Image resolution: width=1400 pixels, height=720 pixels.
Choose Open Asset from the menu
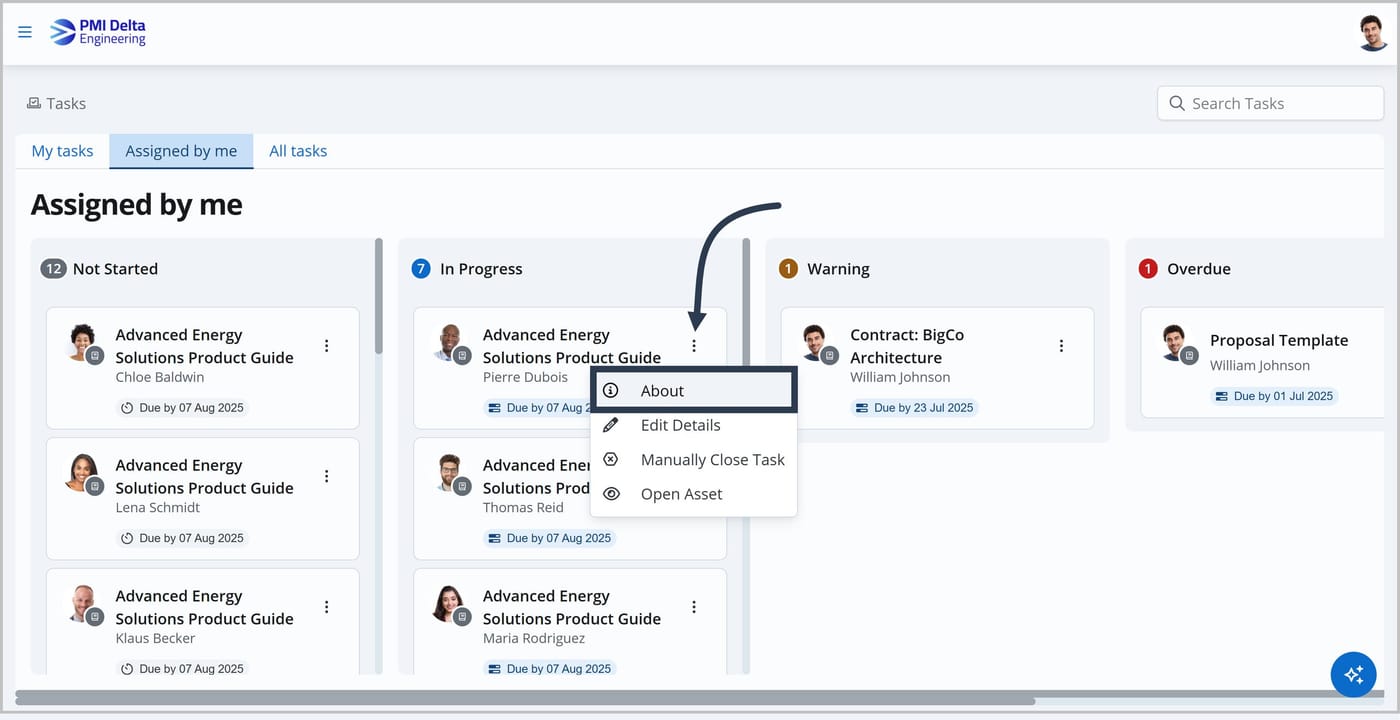pos(694,494)
